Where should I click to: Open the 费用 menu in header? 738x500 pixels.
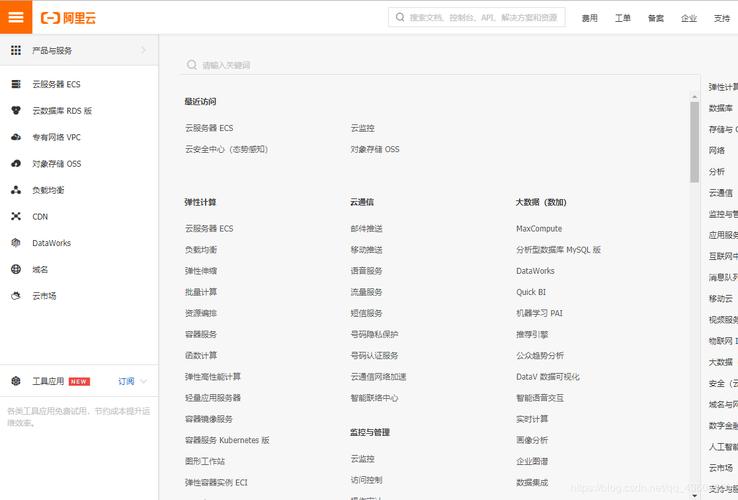click(590, 18)
